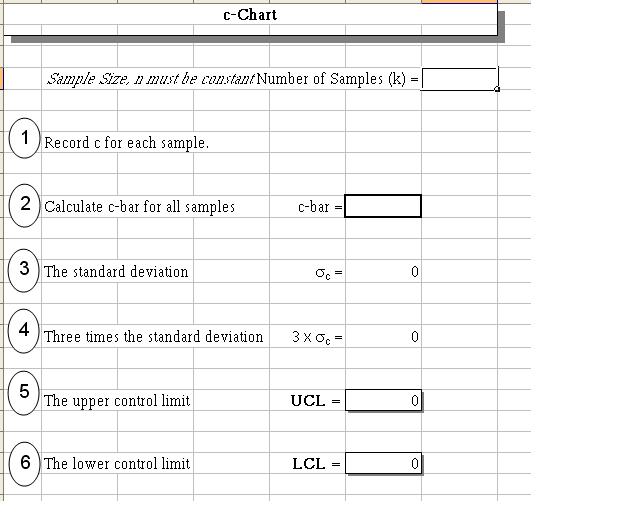Select the c-bar input cell

coord(383,206)
